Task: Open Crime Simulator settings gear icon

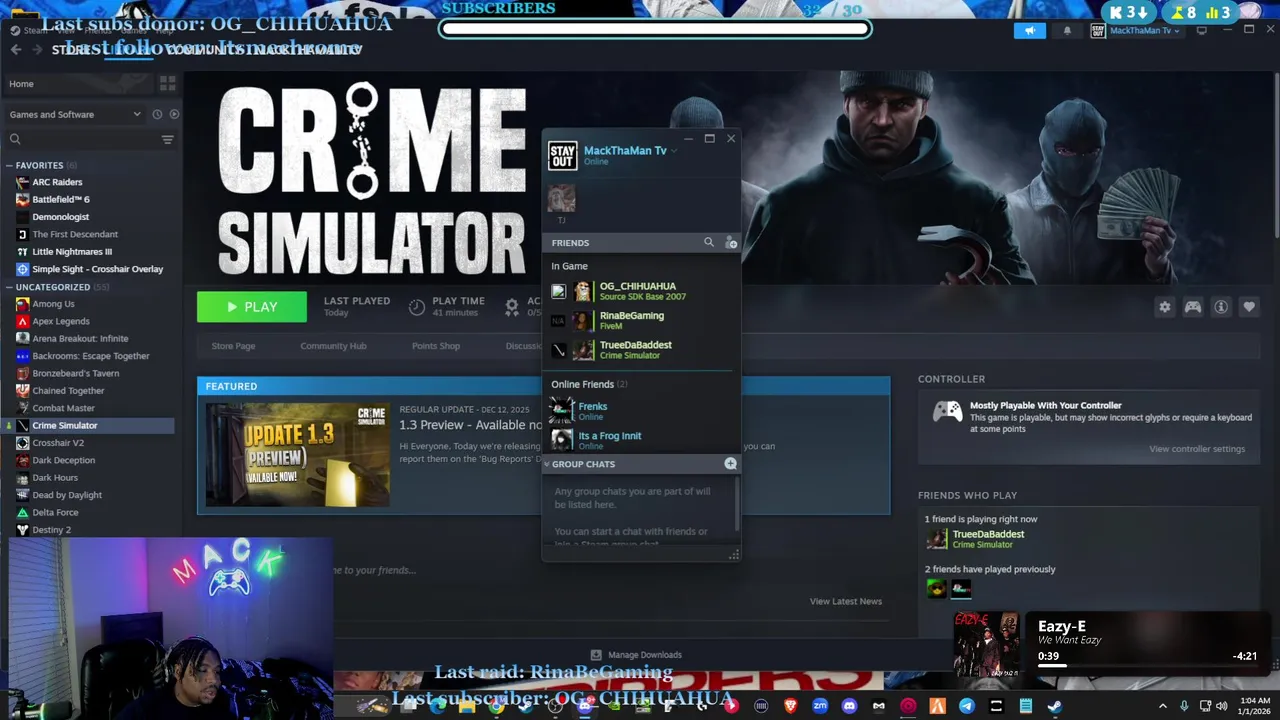Action: (x=1164, y=307)
